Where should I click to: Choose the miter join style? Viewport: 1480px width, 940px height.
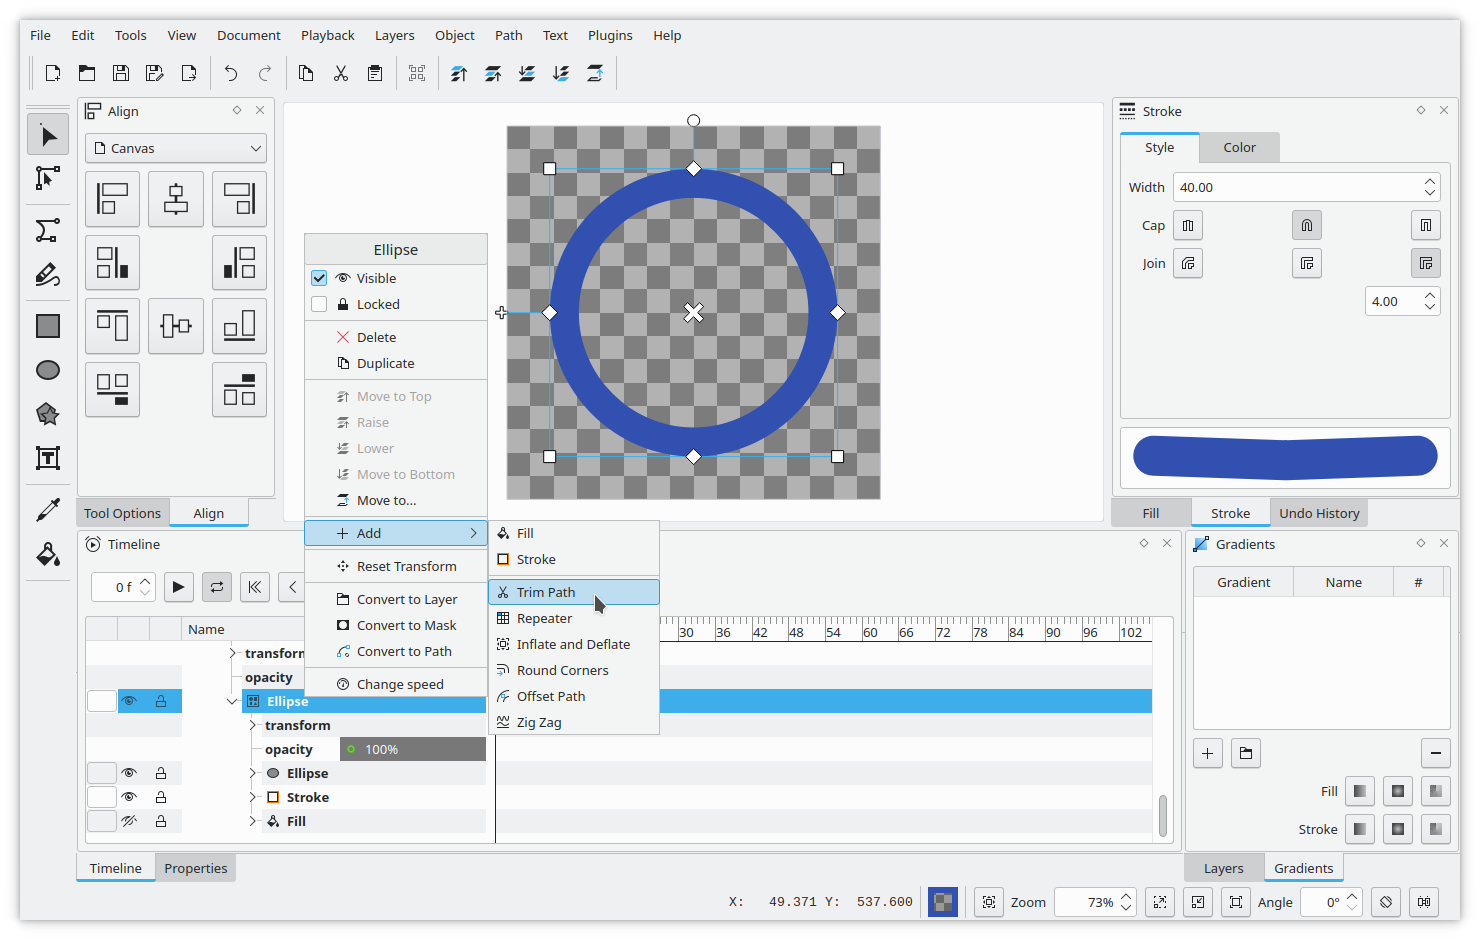[1426, 263]
